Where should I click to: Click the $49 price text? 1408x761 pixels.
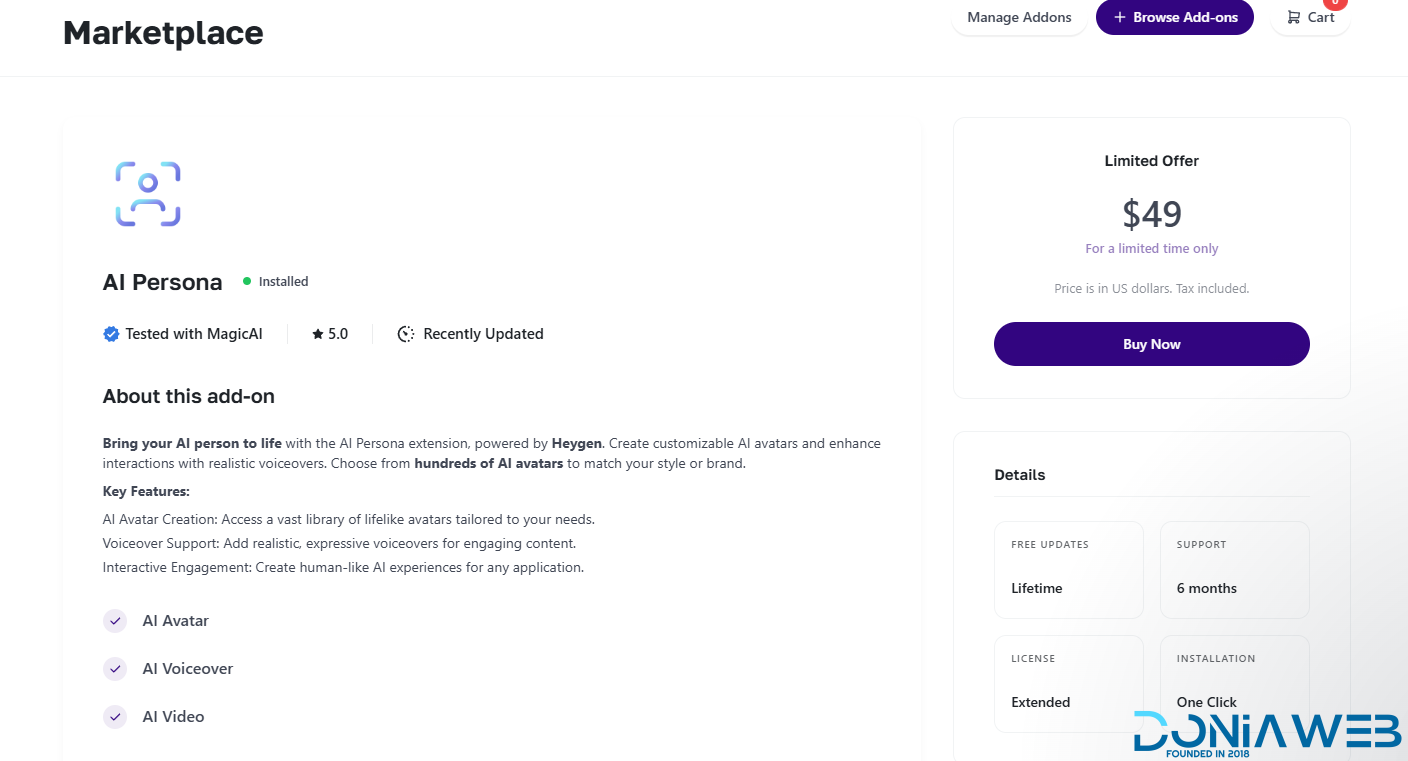point(1151,214)
